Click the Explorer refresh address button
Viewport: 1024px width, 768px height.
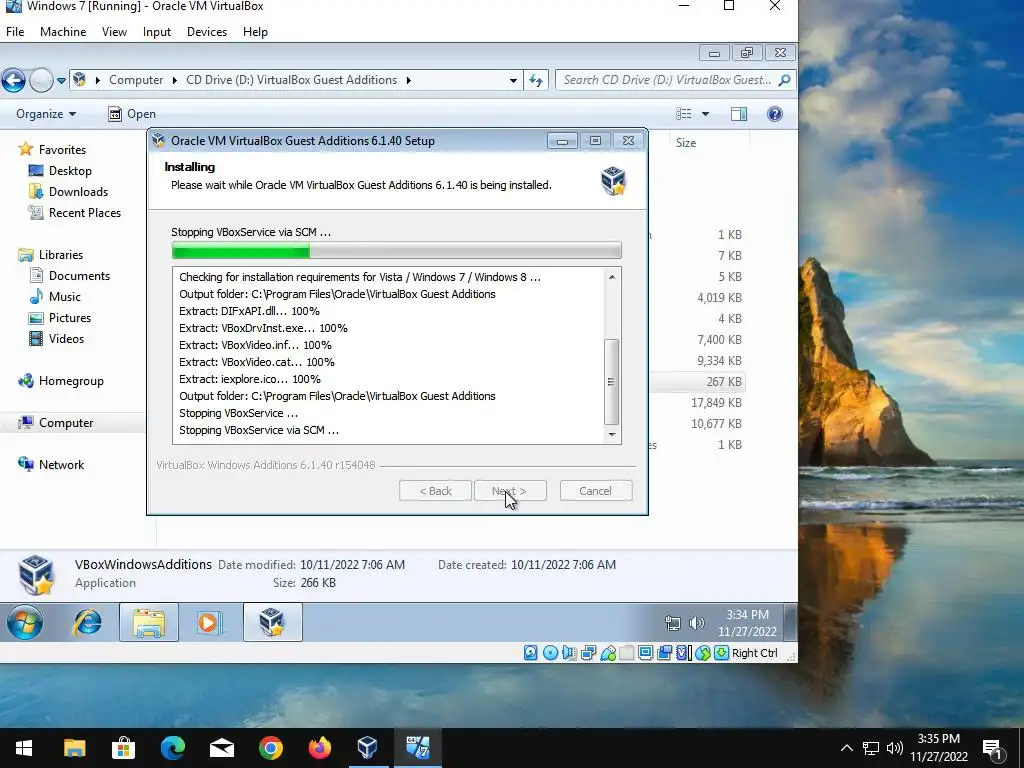(536, 80)
